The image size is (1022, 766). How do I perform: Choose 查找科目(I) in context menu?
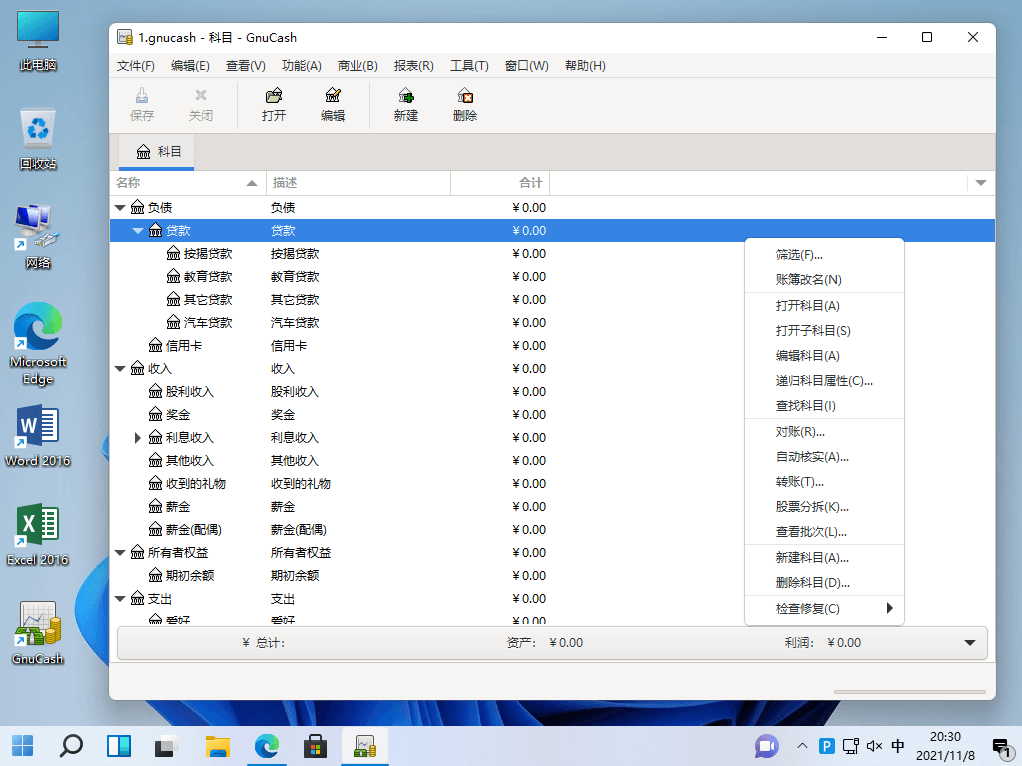pyautogui.click(x=825, y=405)
